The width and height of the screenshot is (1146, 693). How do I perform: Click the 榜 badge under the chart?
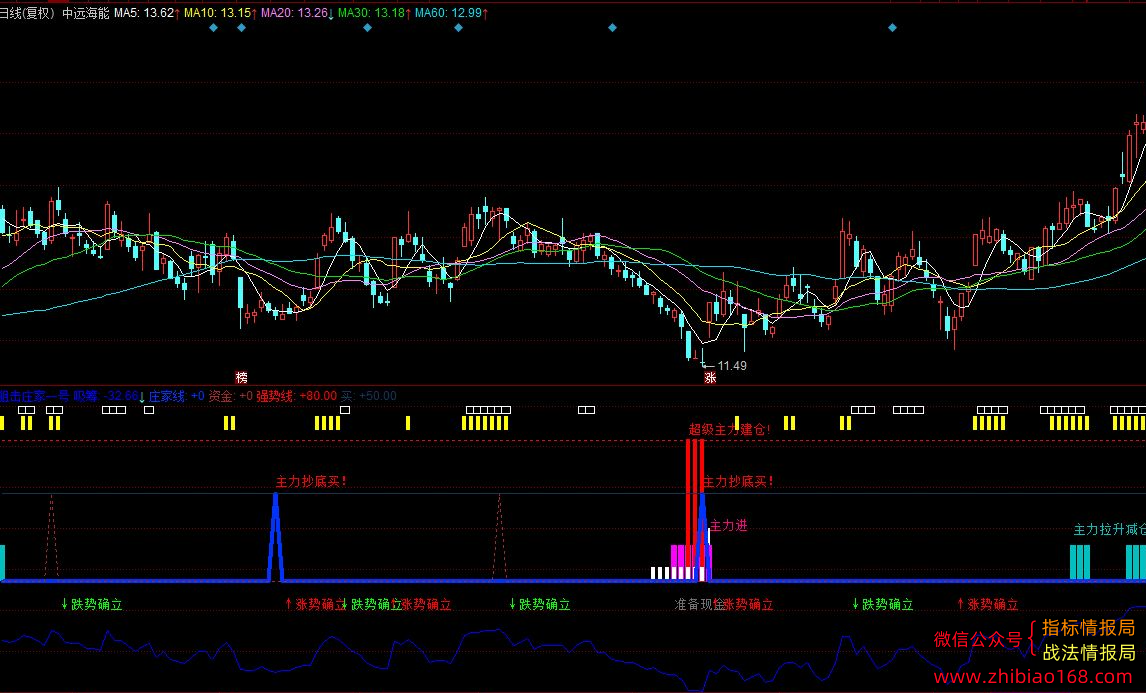241,377
